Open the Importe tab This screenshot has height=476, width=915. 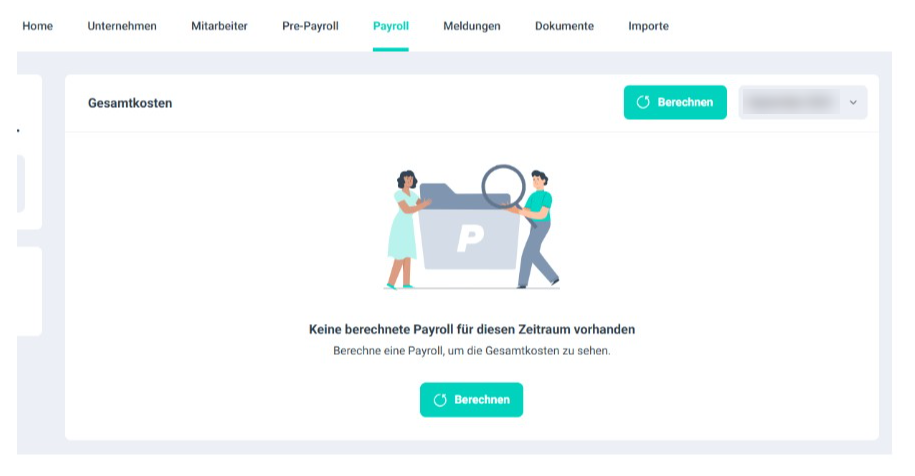[x=648, y=26]
